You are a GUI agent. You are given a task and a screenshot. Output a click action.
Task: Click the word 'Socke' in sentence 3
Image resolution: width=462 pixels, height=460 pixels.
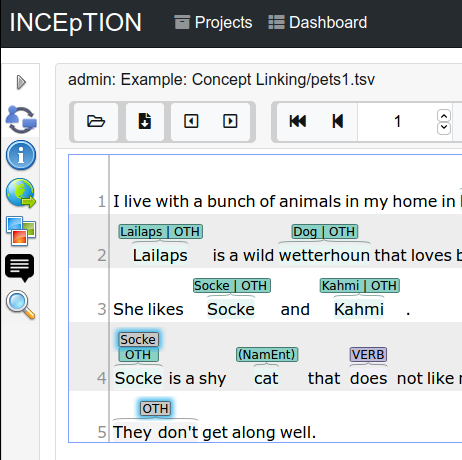click(231, 309)
